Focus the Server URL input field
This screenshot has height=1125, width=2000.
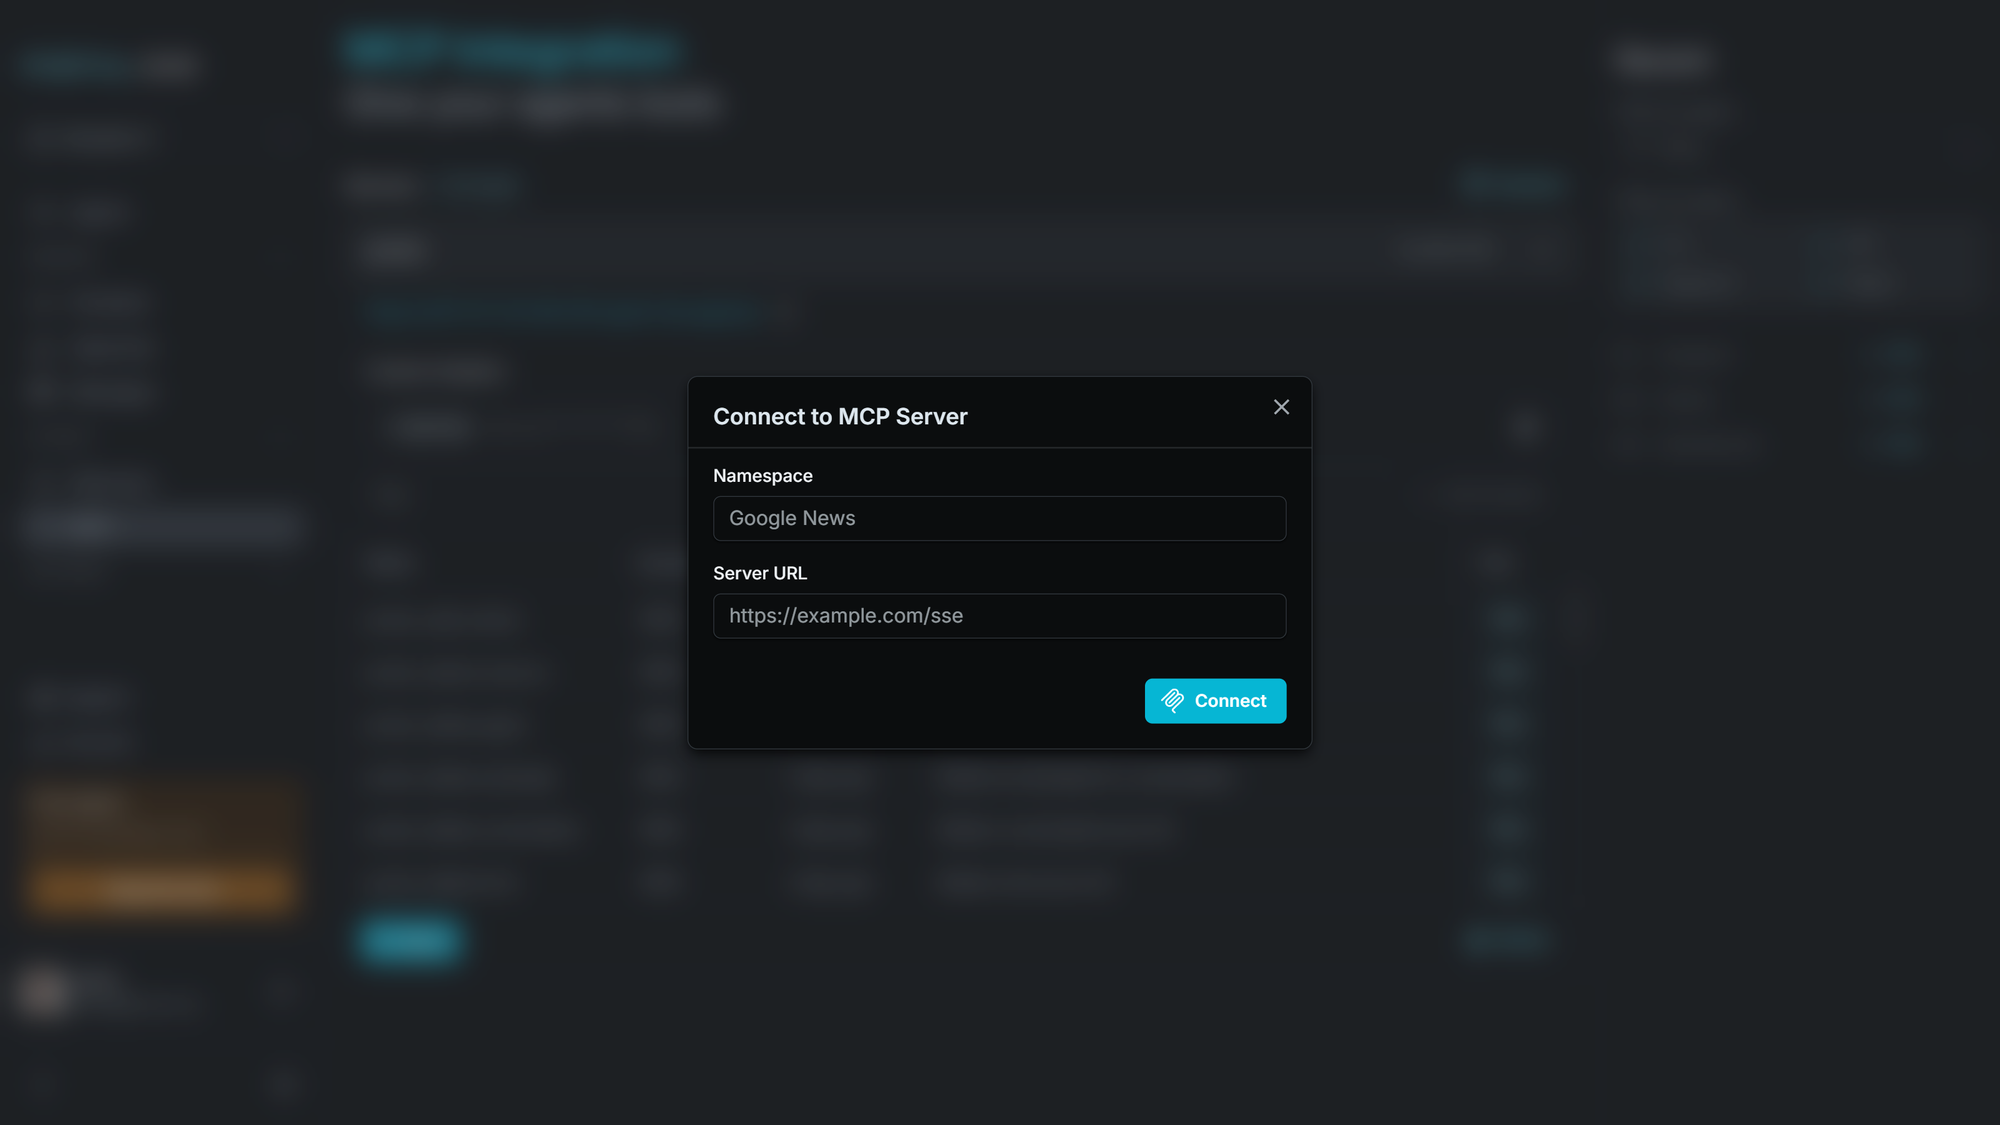point(999,616)
